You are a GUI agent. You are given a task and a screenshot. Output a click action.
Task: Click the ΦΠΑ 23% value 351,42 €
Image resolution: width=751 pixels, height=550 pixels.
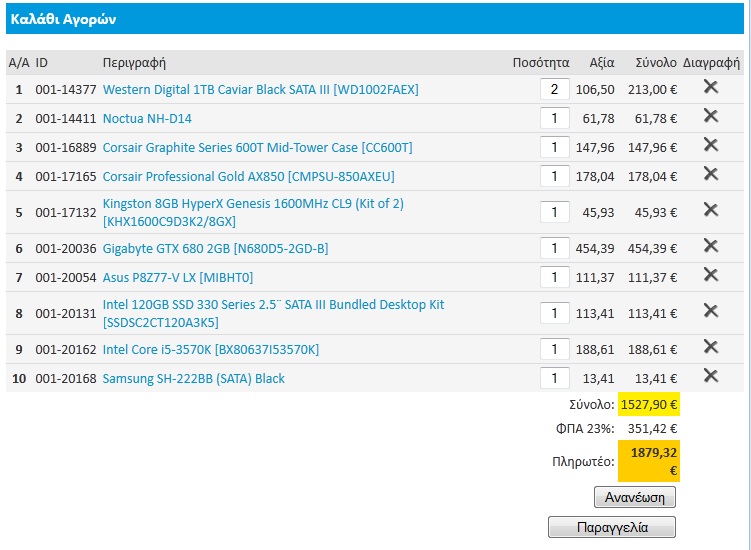[x=652, y=428]
